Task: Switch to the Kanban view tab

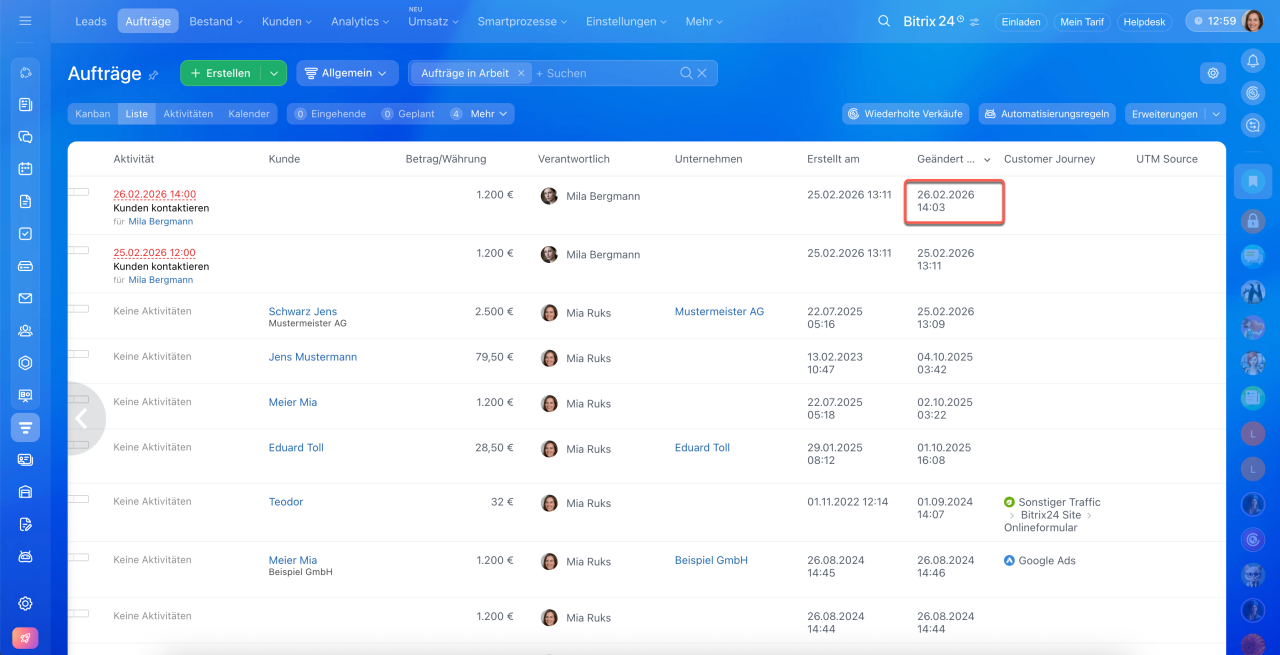Action: coord(93,114)
